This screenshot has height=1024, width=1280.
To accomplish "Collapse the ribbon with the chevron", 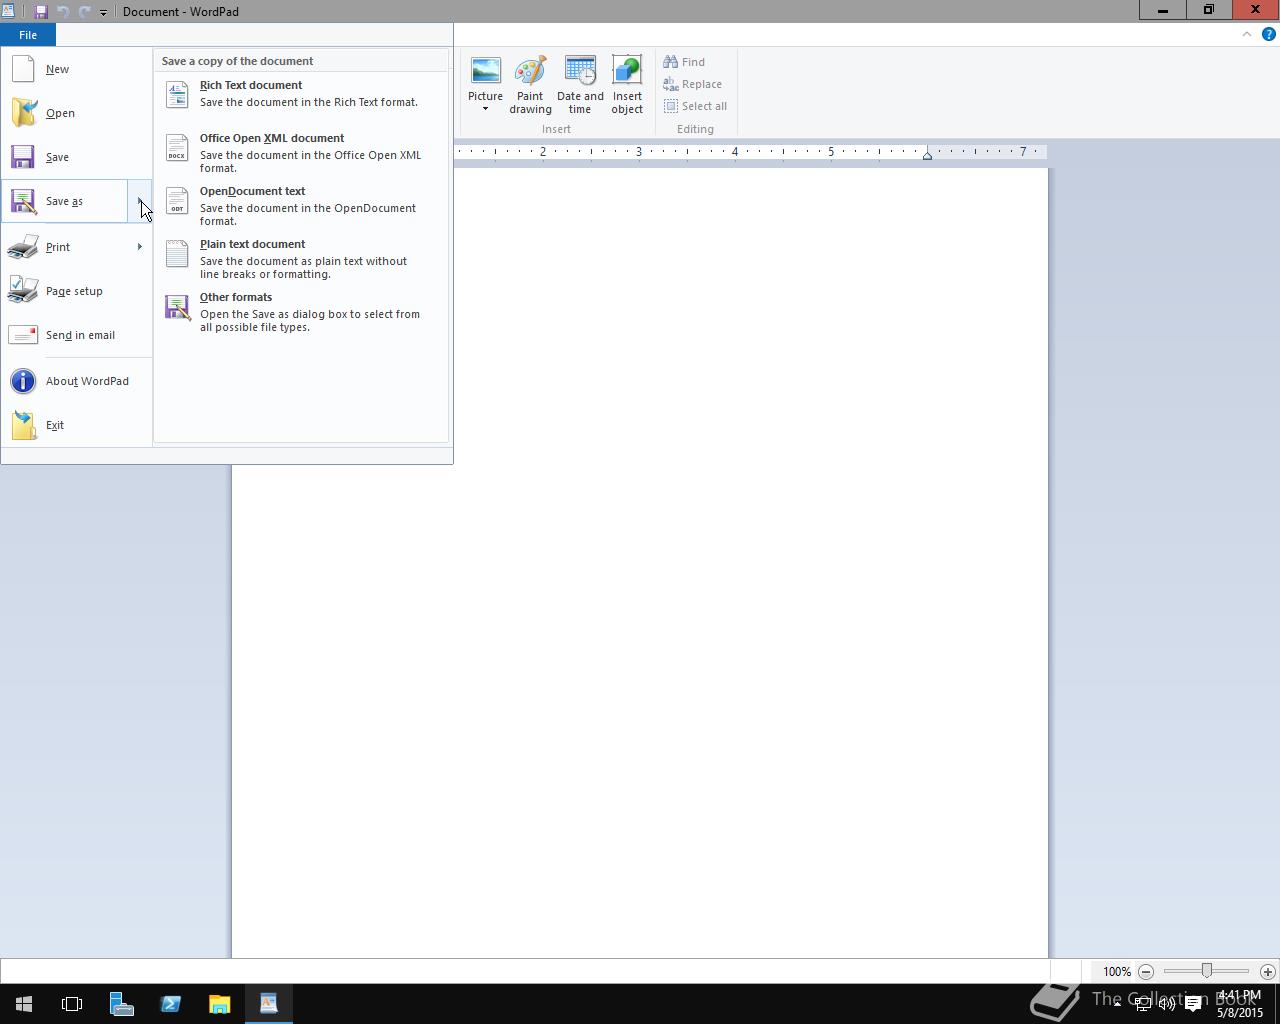I will [1247, 34].
